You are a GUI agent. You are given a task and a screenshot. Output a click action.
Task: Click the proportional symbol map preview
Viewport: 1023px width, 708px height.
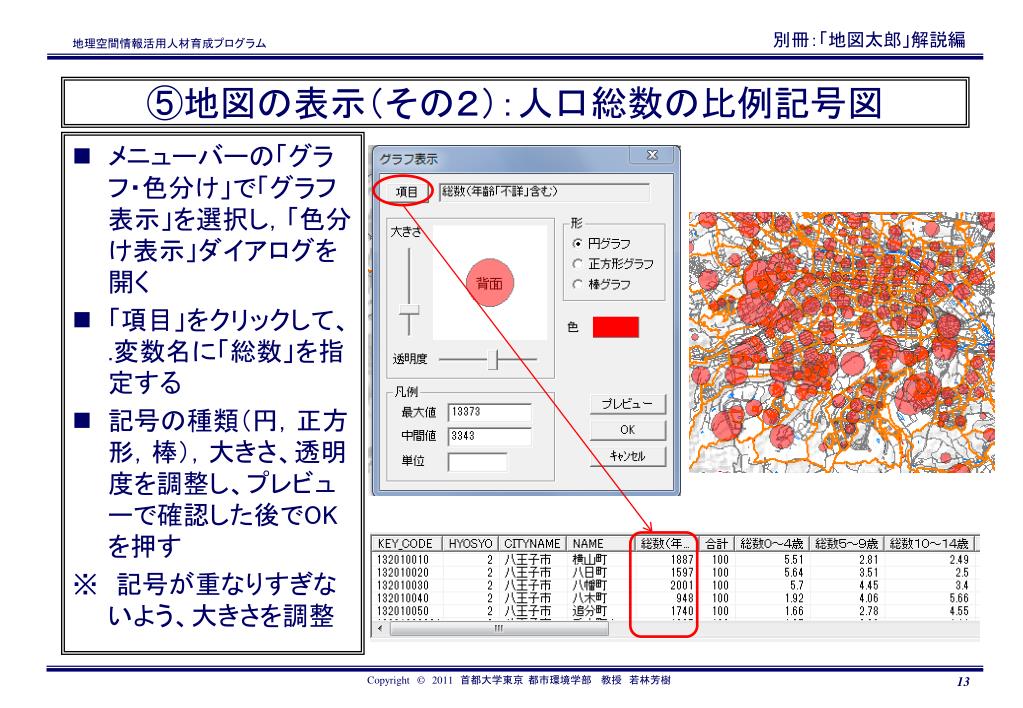tap(842, 342)
